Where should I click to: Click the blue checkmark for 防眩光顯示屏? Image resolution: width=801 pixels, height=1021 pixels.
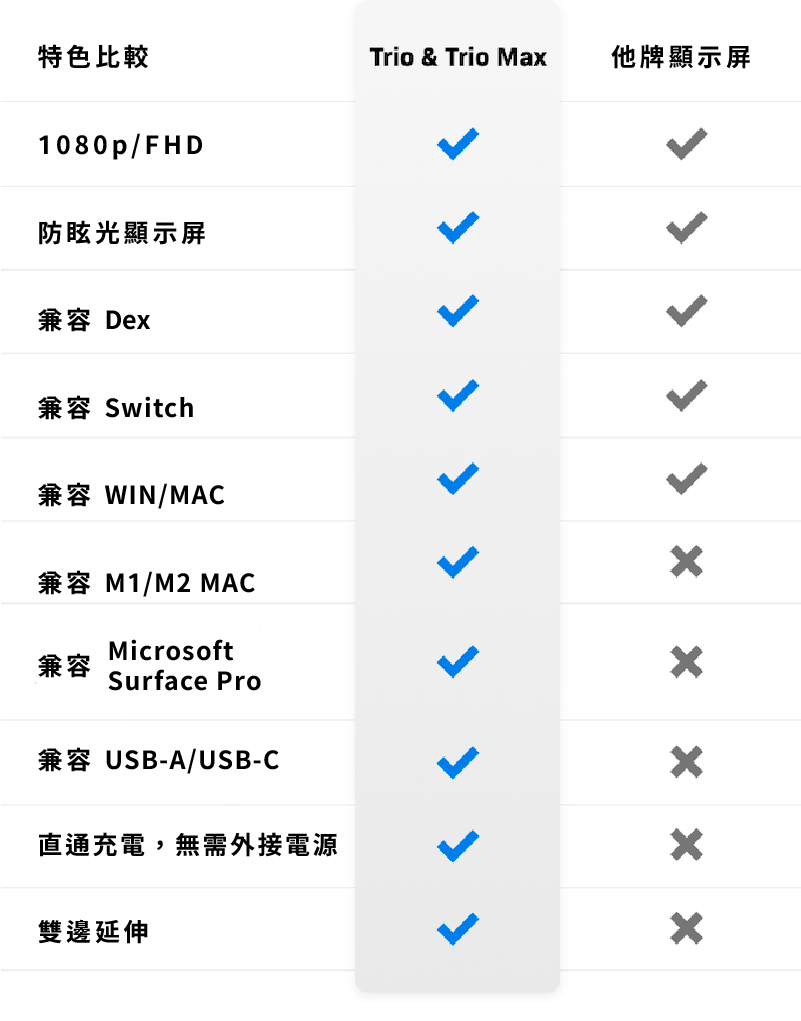coord(457,229)
